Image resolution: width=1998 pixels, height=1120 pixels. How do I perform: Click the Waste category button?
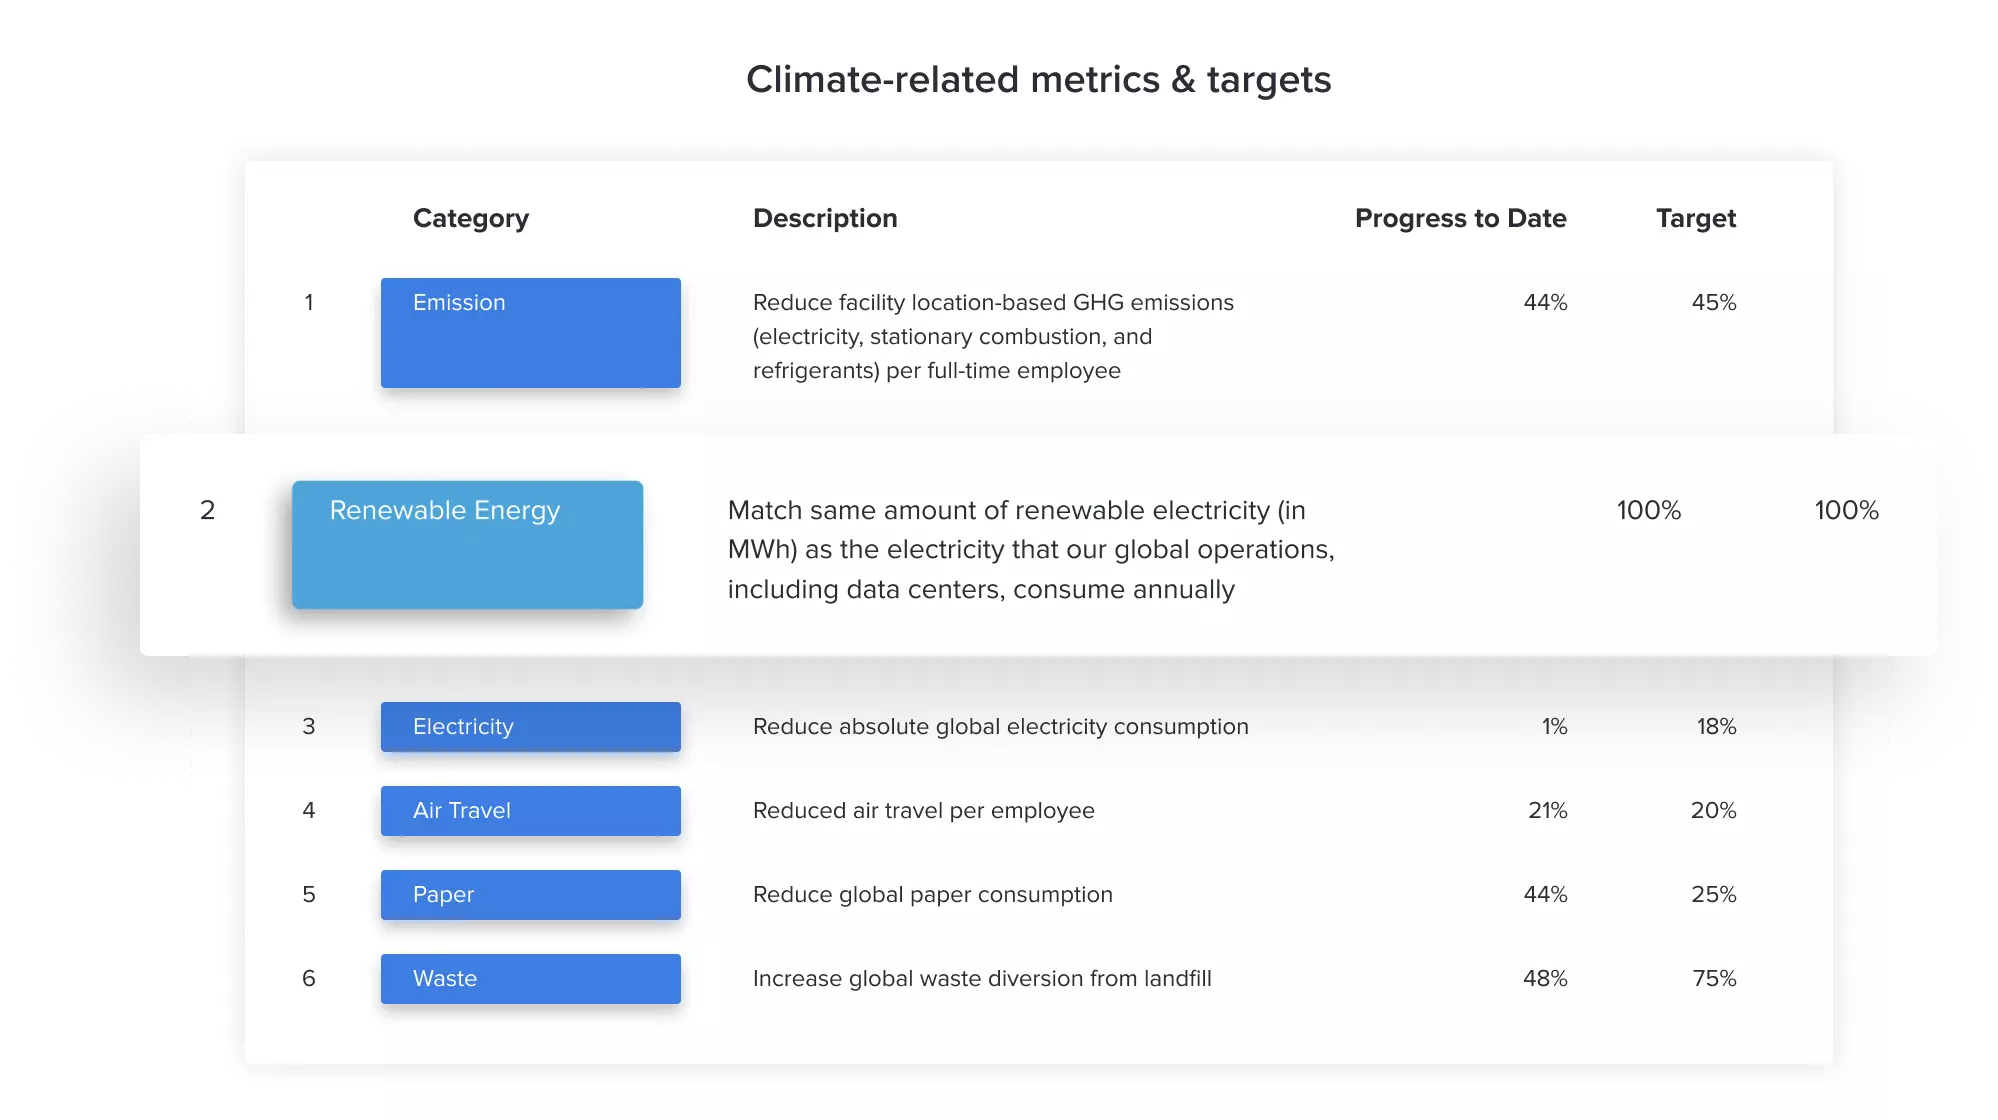click(530, 979)
